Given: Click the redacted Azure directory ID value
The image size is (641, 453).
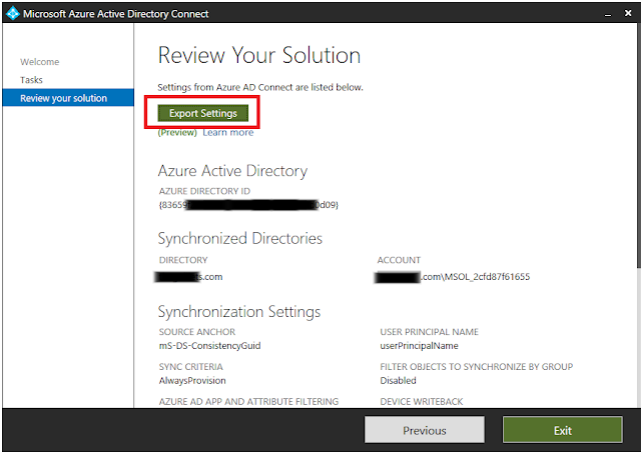Looking at the screenshot, I should point(249,205).
